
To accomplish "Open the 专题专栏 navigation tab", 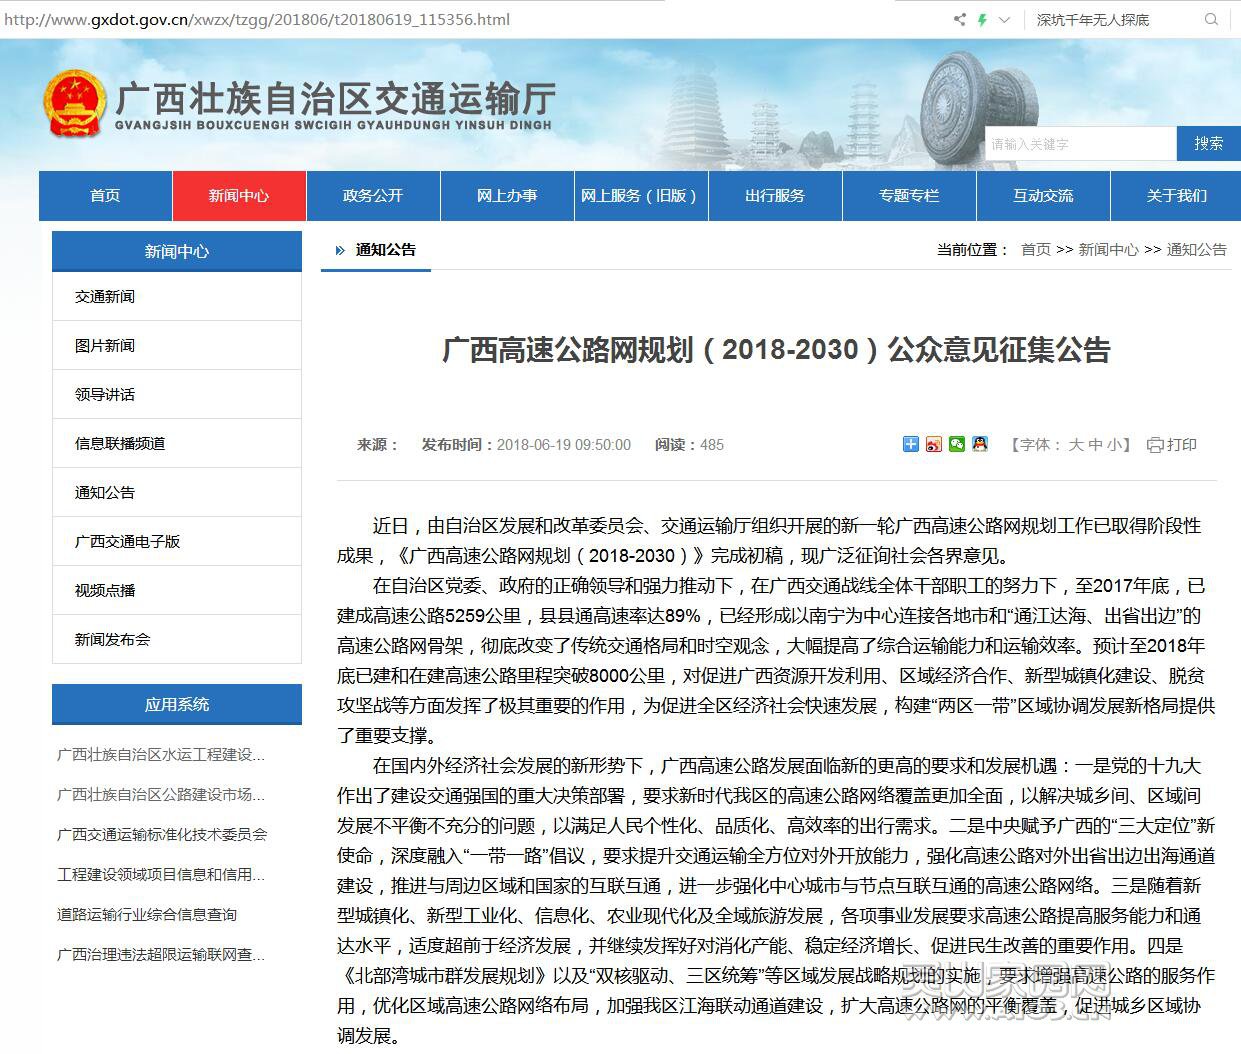I will [x=909, y=196].
